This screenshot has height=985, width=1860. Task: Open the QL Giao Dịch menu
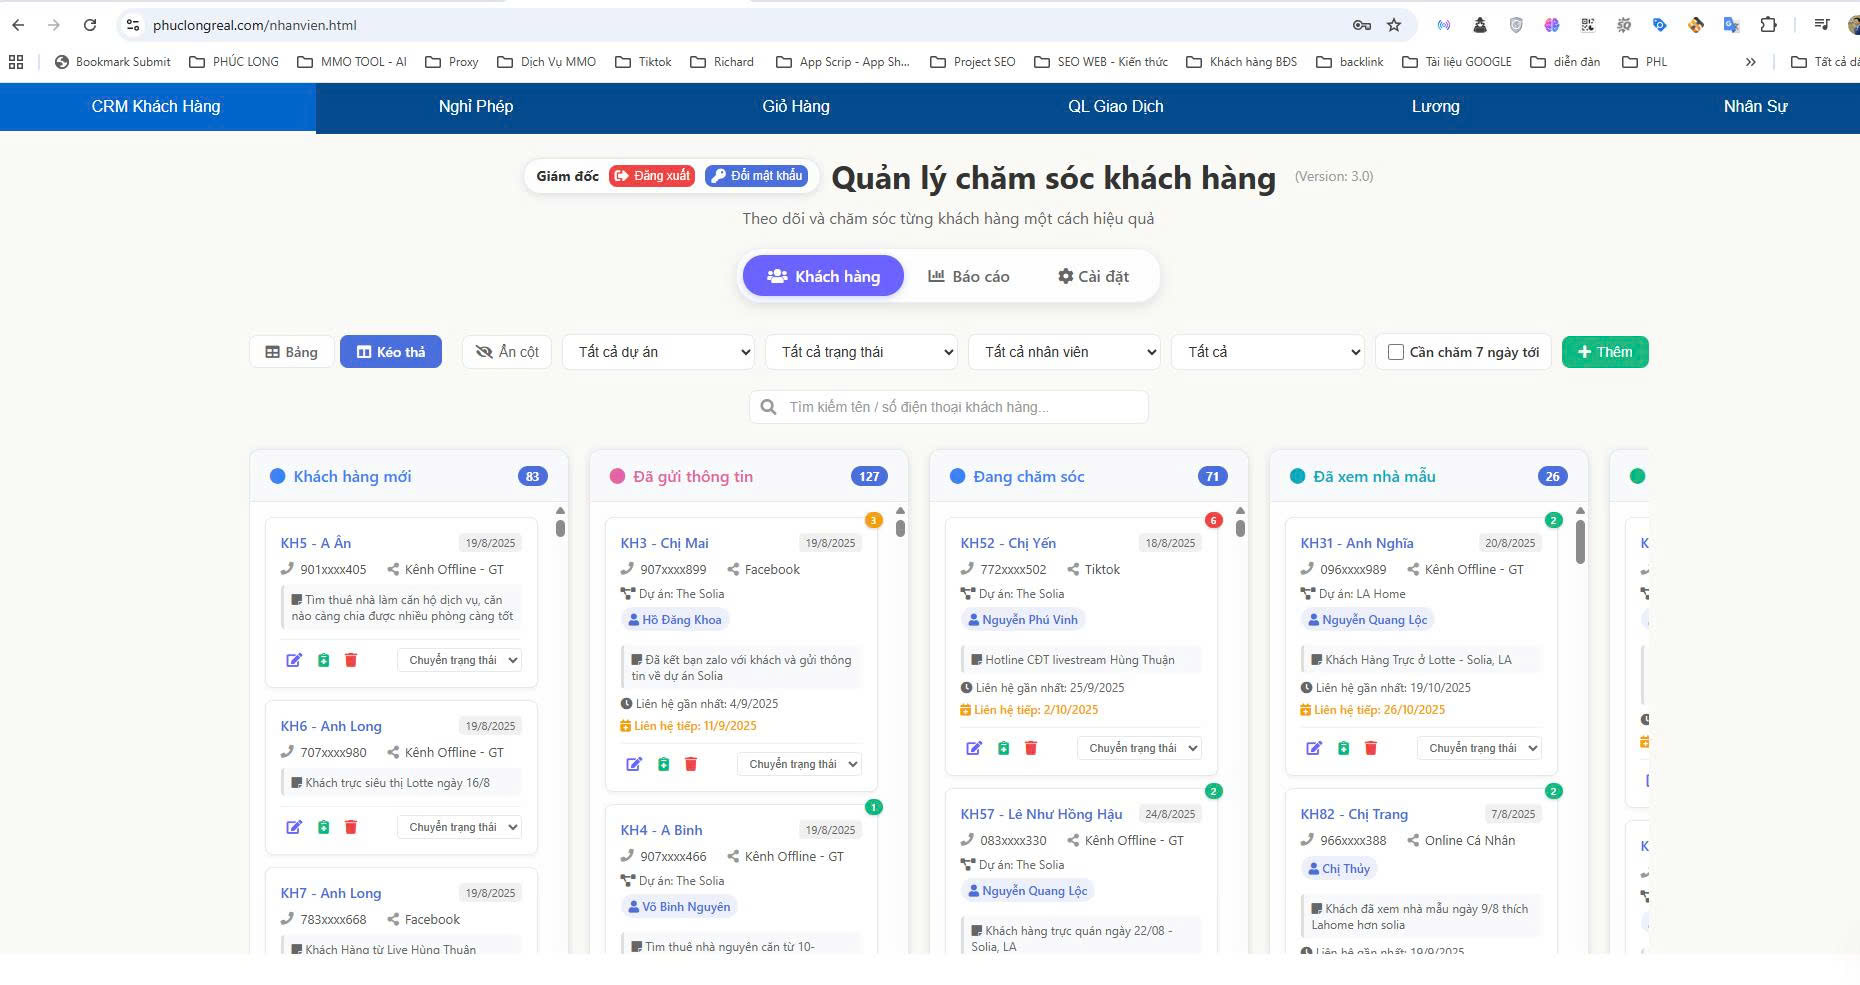pyautogui.click(x=1116, y=106)
